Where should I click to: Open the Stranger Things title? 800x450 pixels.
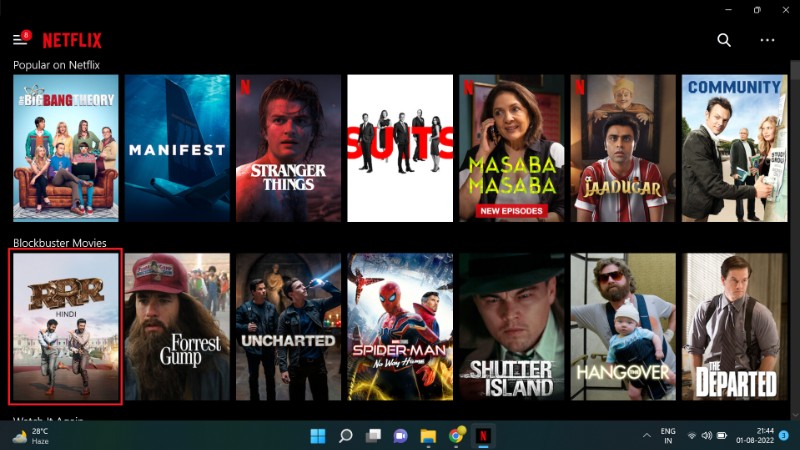pyautogui.click(x=288, y=148)
